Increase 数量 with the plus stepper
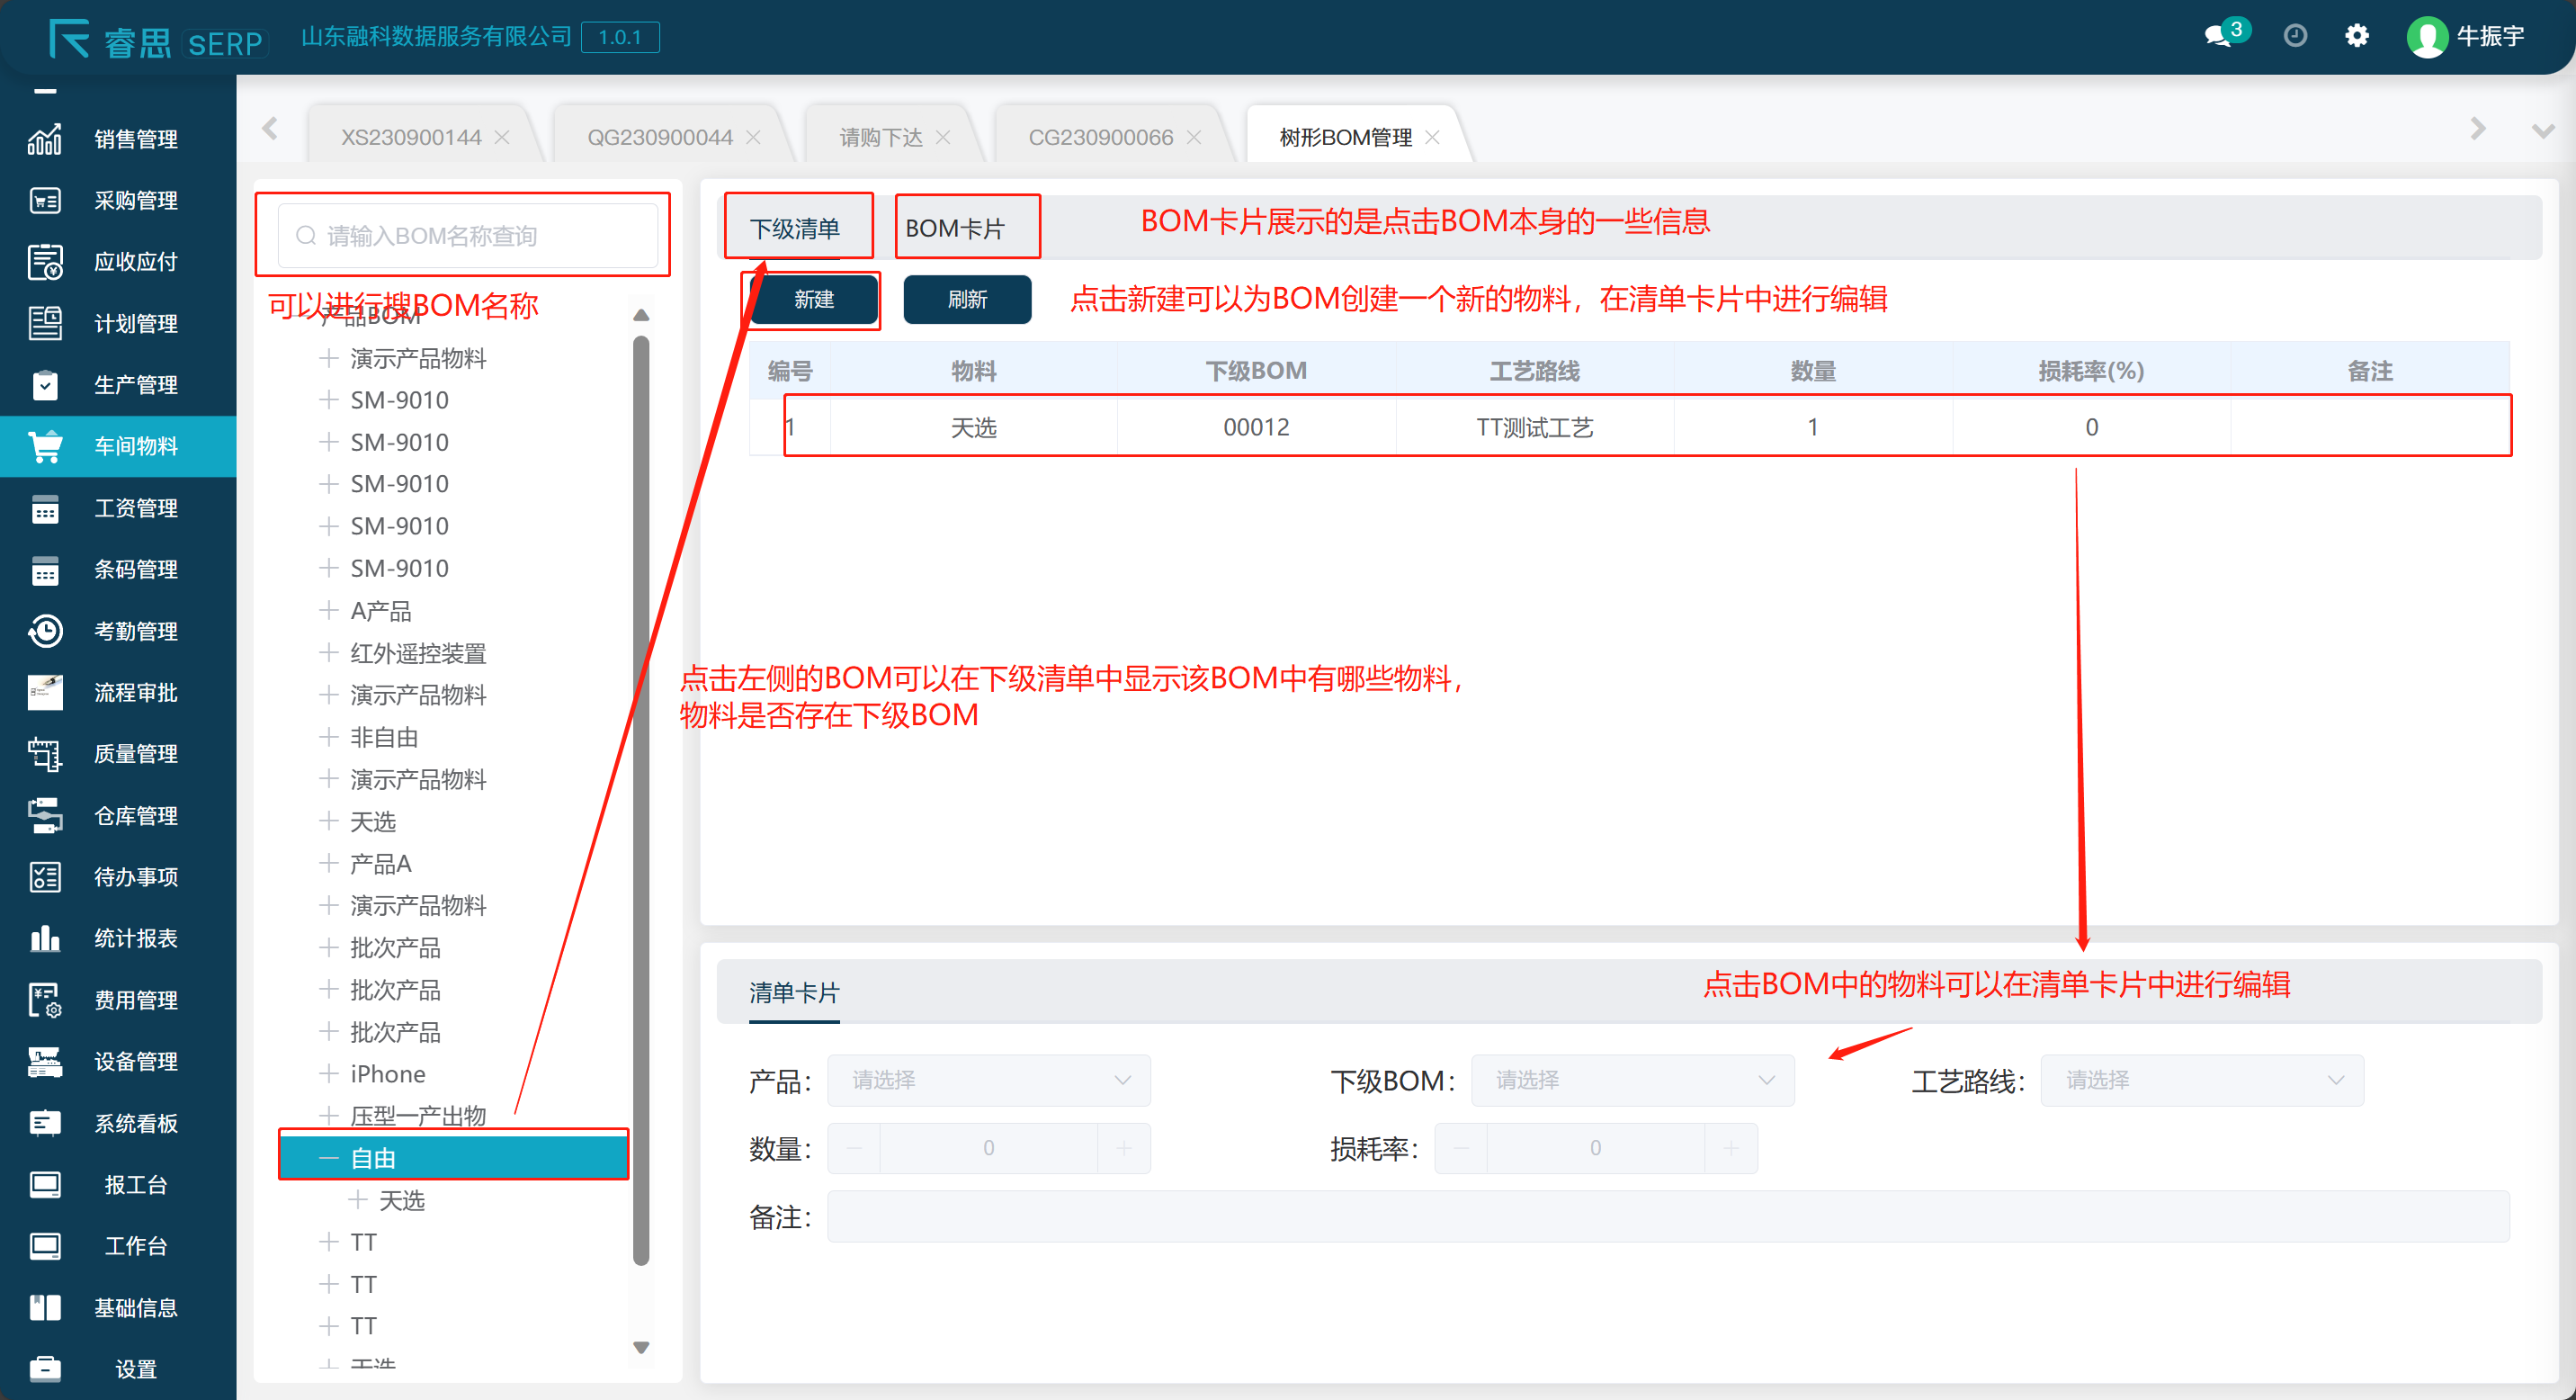This screenshot has height=1400, width=2576. click(1124, 1148)
